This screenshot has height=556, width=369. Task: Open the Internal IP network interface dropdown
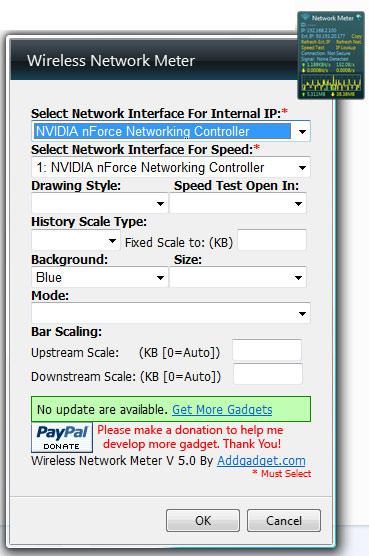coord(171,131)
